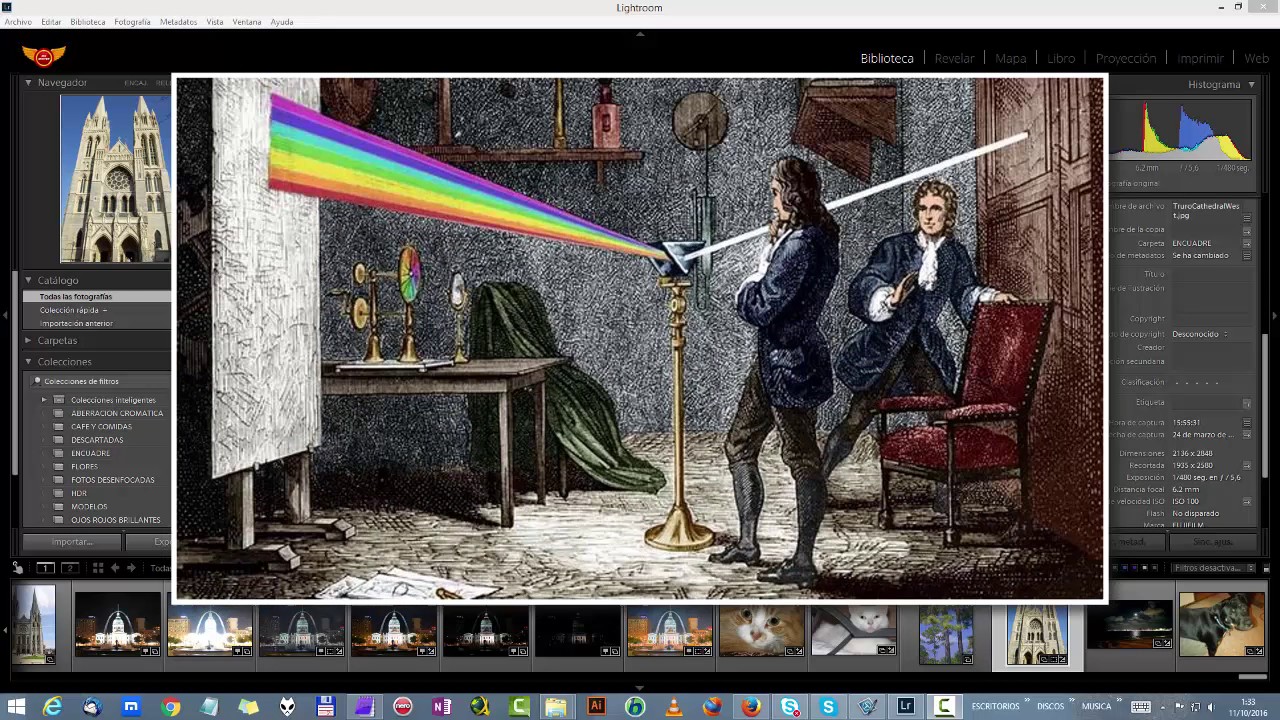Select the HDR collection

click(79, 493)
